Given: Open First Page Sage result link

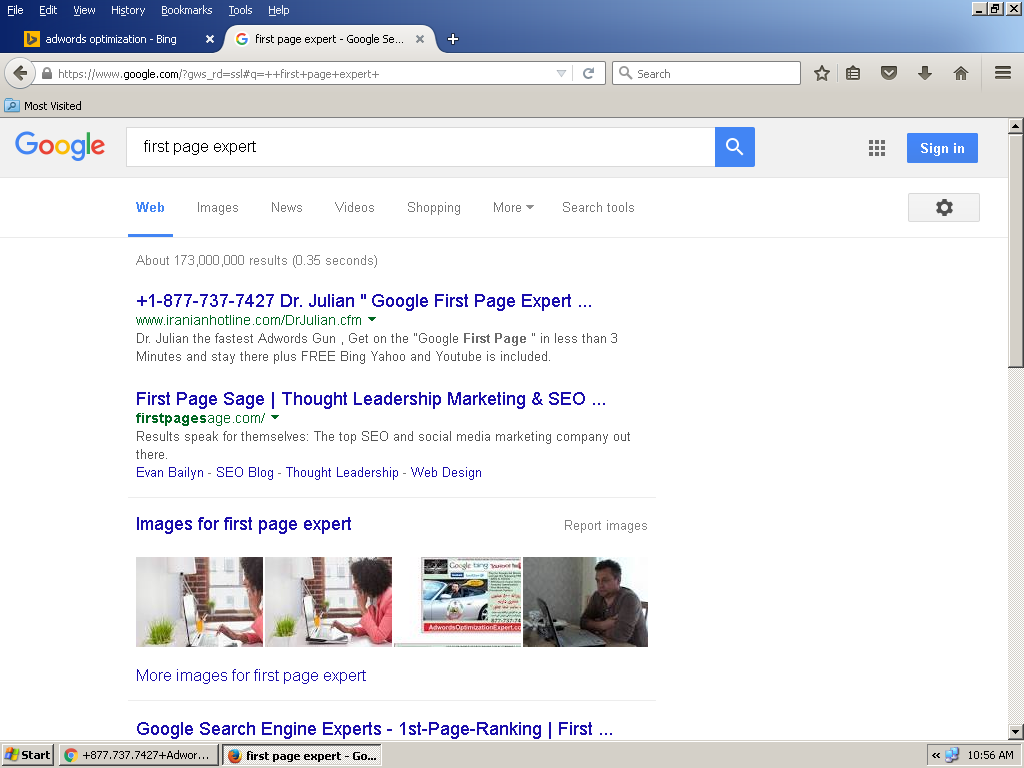Looking at the screenshot, I should (x=371, y=399).
